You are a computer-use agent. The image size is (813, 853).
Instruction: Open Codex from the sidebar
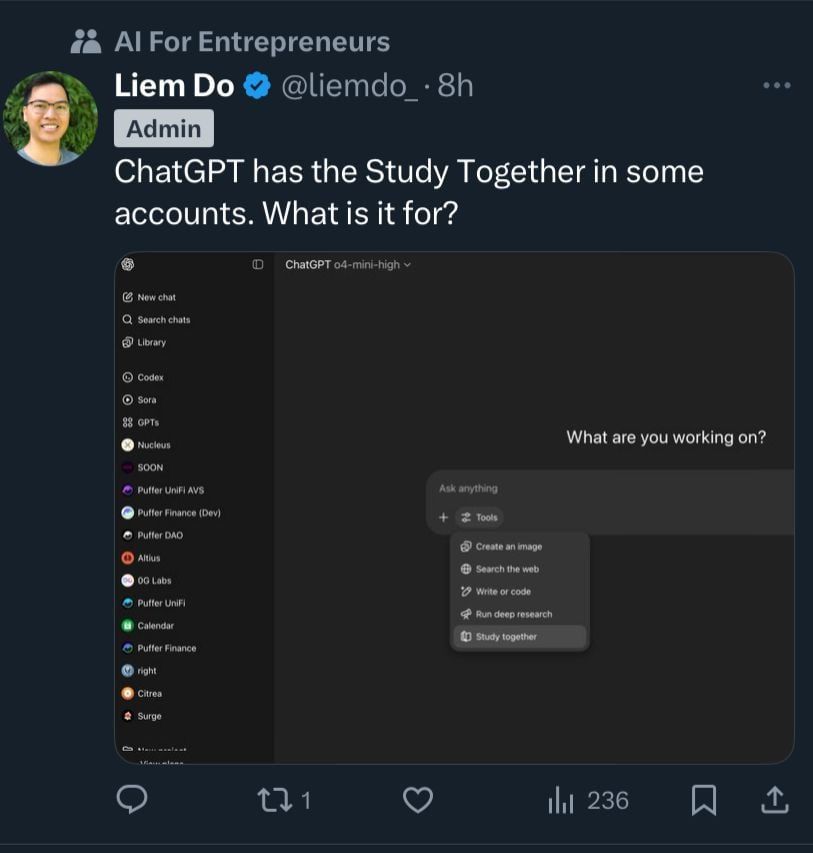[x=150, y=377]
